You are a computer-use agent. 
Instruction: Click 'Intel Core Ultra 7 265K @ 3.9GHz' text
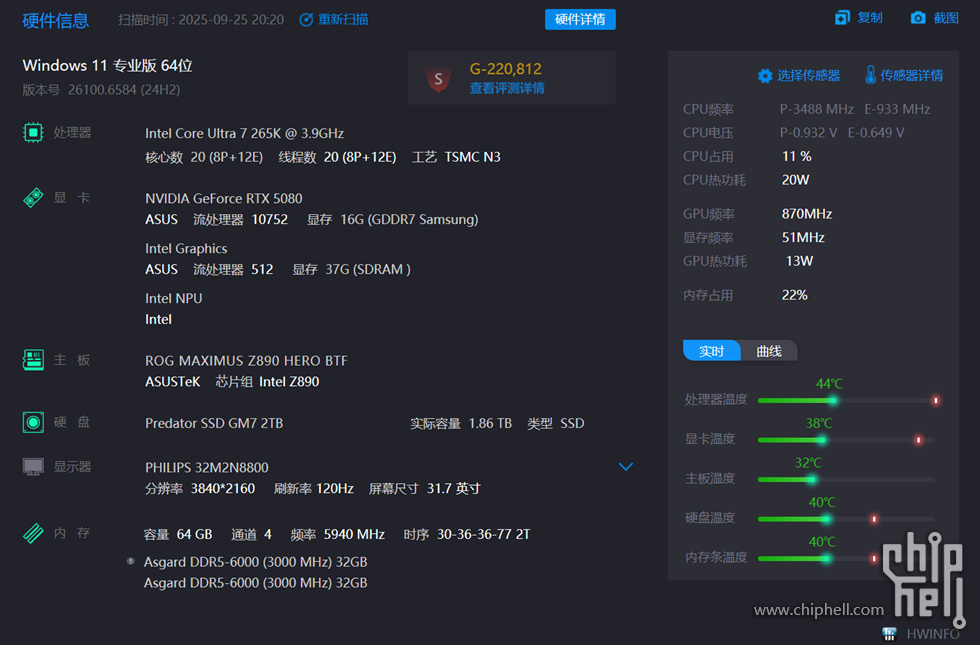click(244, 133)
